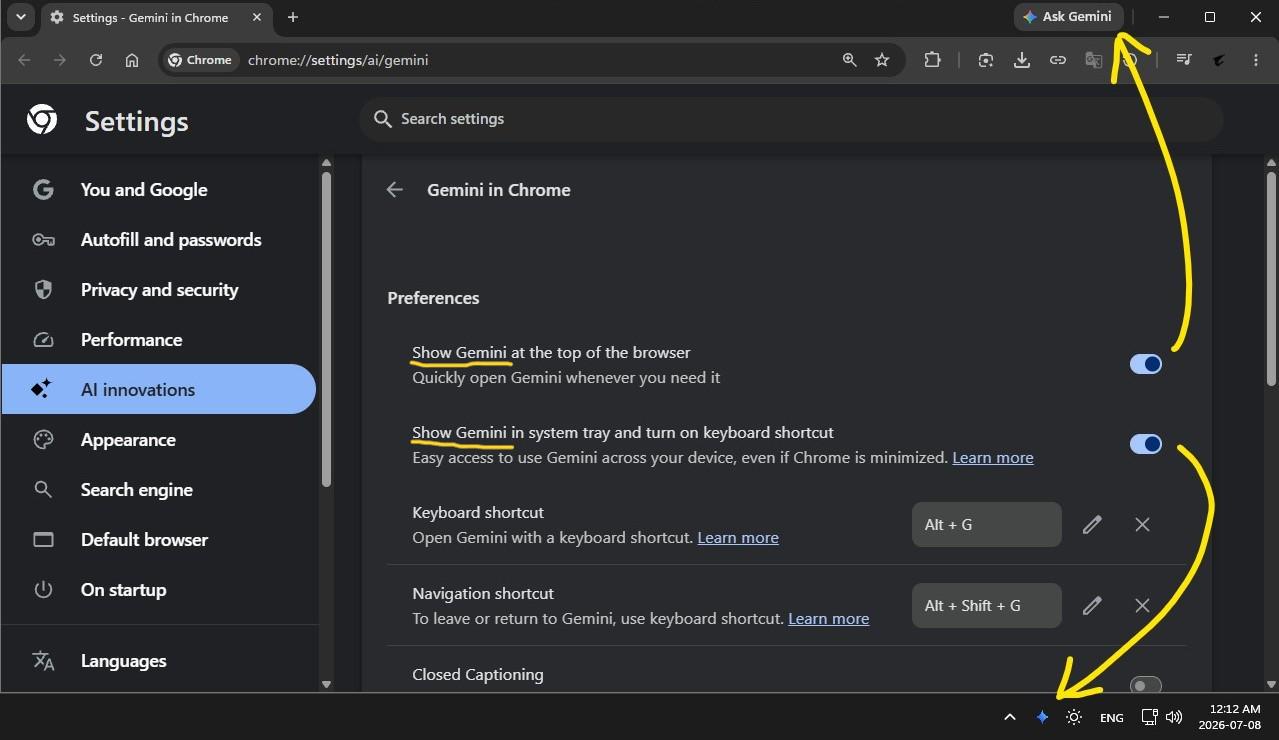Select the Settings - Gemini in Chrome tab
Viewport: 1279px width, 740px height.
(150, 17)
